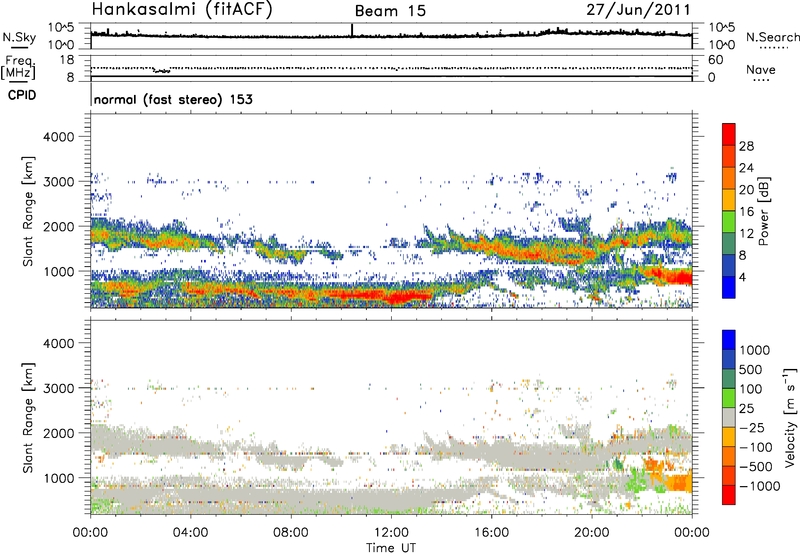Click the power colorbar value '4'
The width and height of the screenshot is (800, 554).
[742, 277]
